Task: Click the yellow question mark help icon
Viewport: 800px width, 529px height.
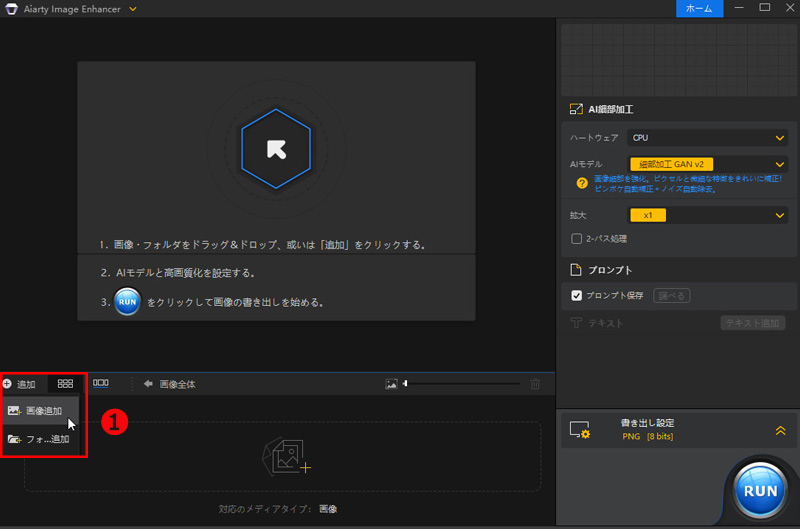Action: tap(582, 183)
